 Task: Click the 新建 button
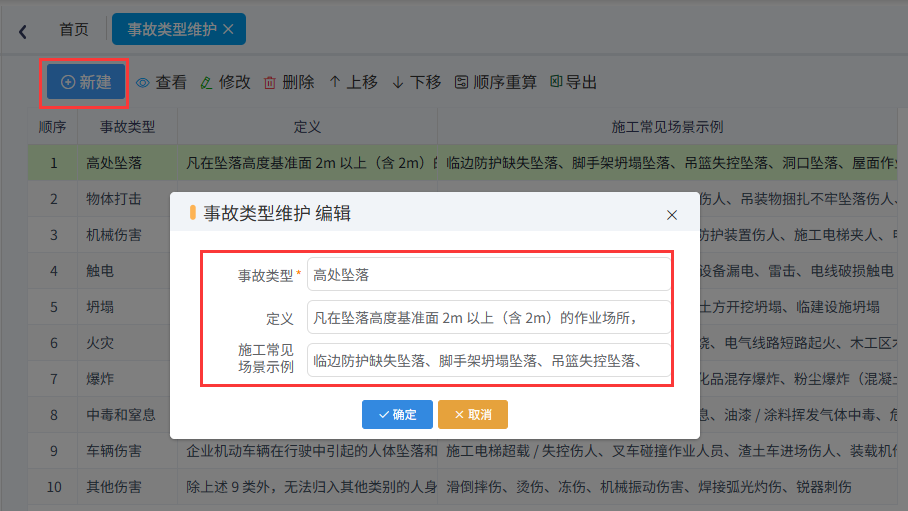pos(86,82)
